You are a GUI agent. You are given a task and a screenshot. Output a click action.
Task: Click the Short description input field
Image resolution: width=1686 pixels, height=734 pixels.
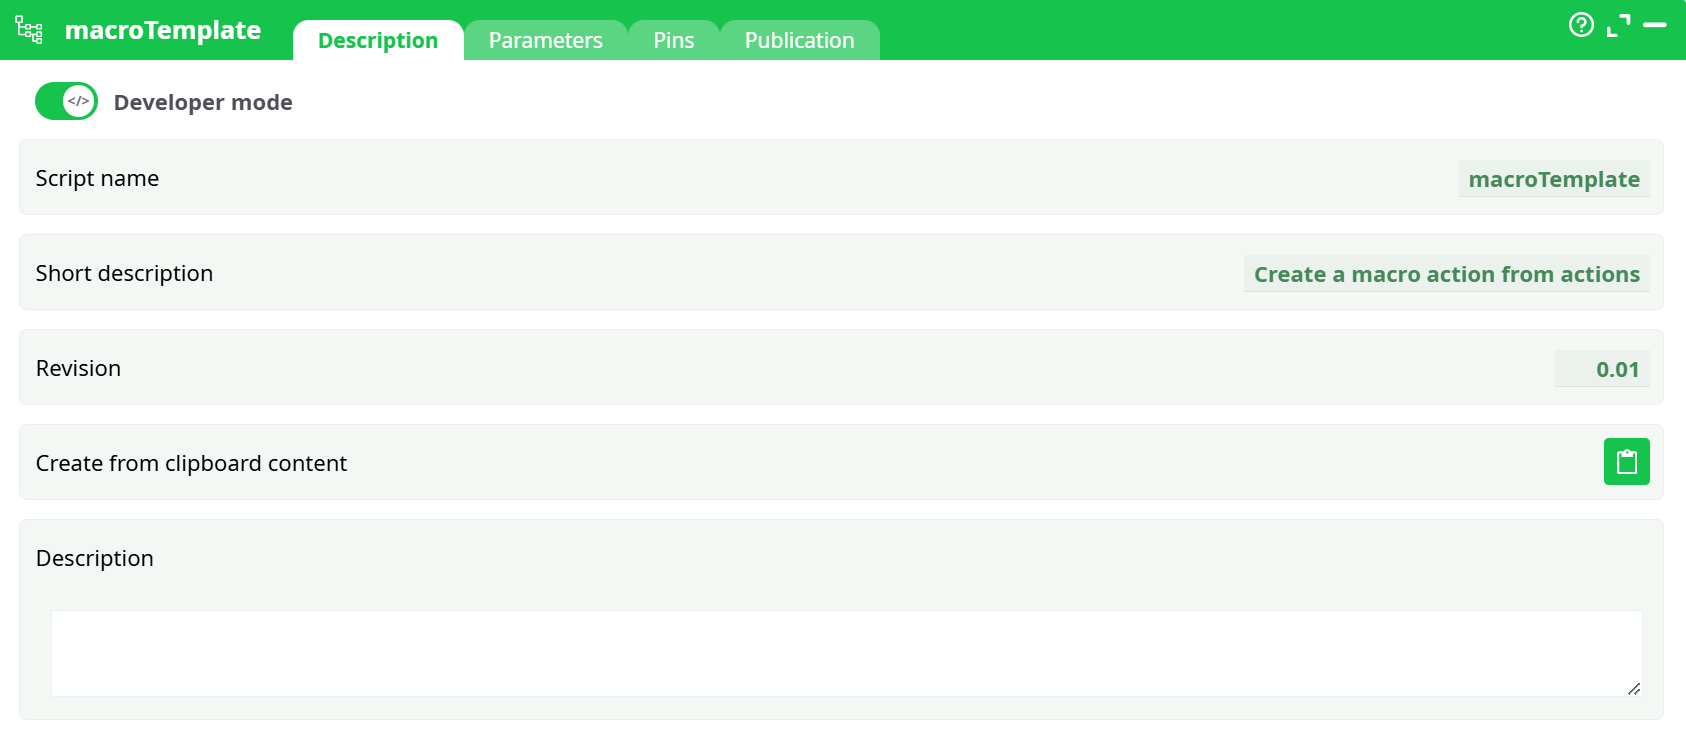click(1446, 274)
